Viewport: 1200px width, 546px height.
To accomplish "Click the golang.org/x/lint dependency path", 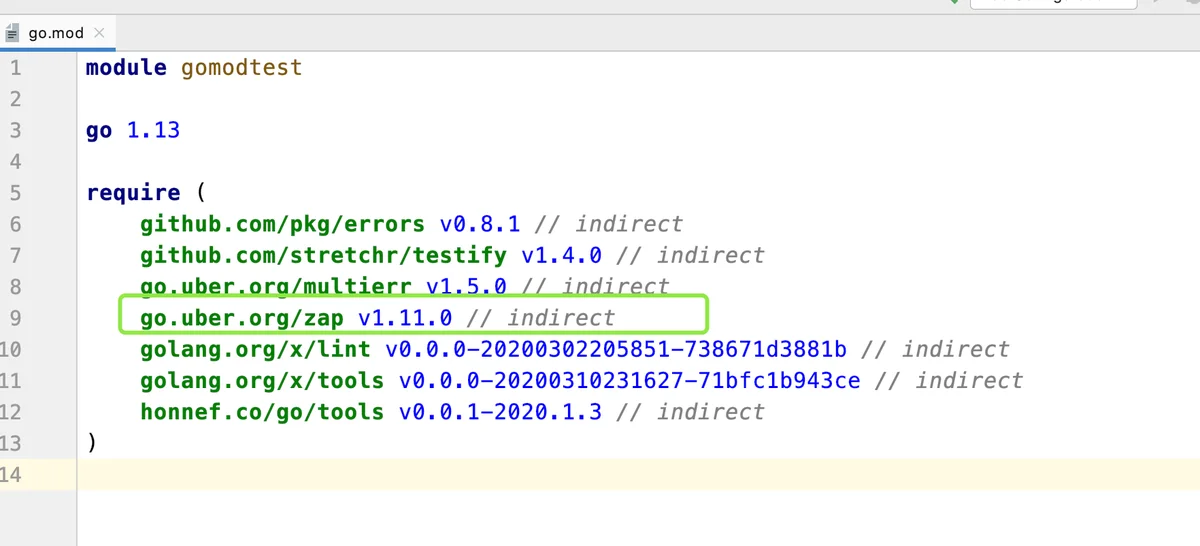I will (255, 350).
